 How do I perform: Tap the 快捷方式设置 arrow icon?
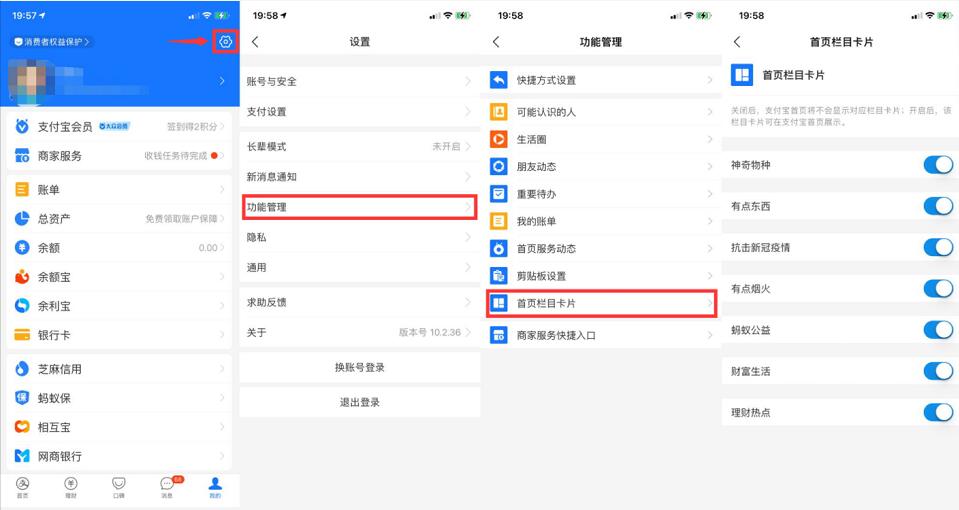point(498,80)
